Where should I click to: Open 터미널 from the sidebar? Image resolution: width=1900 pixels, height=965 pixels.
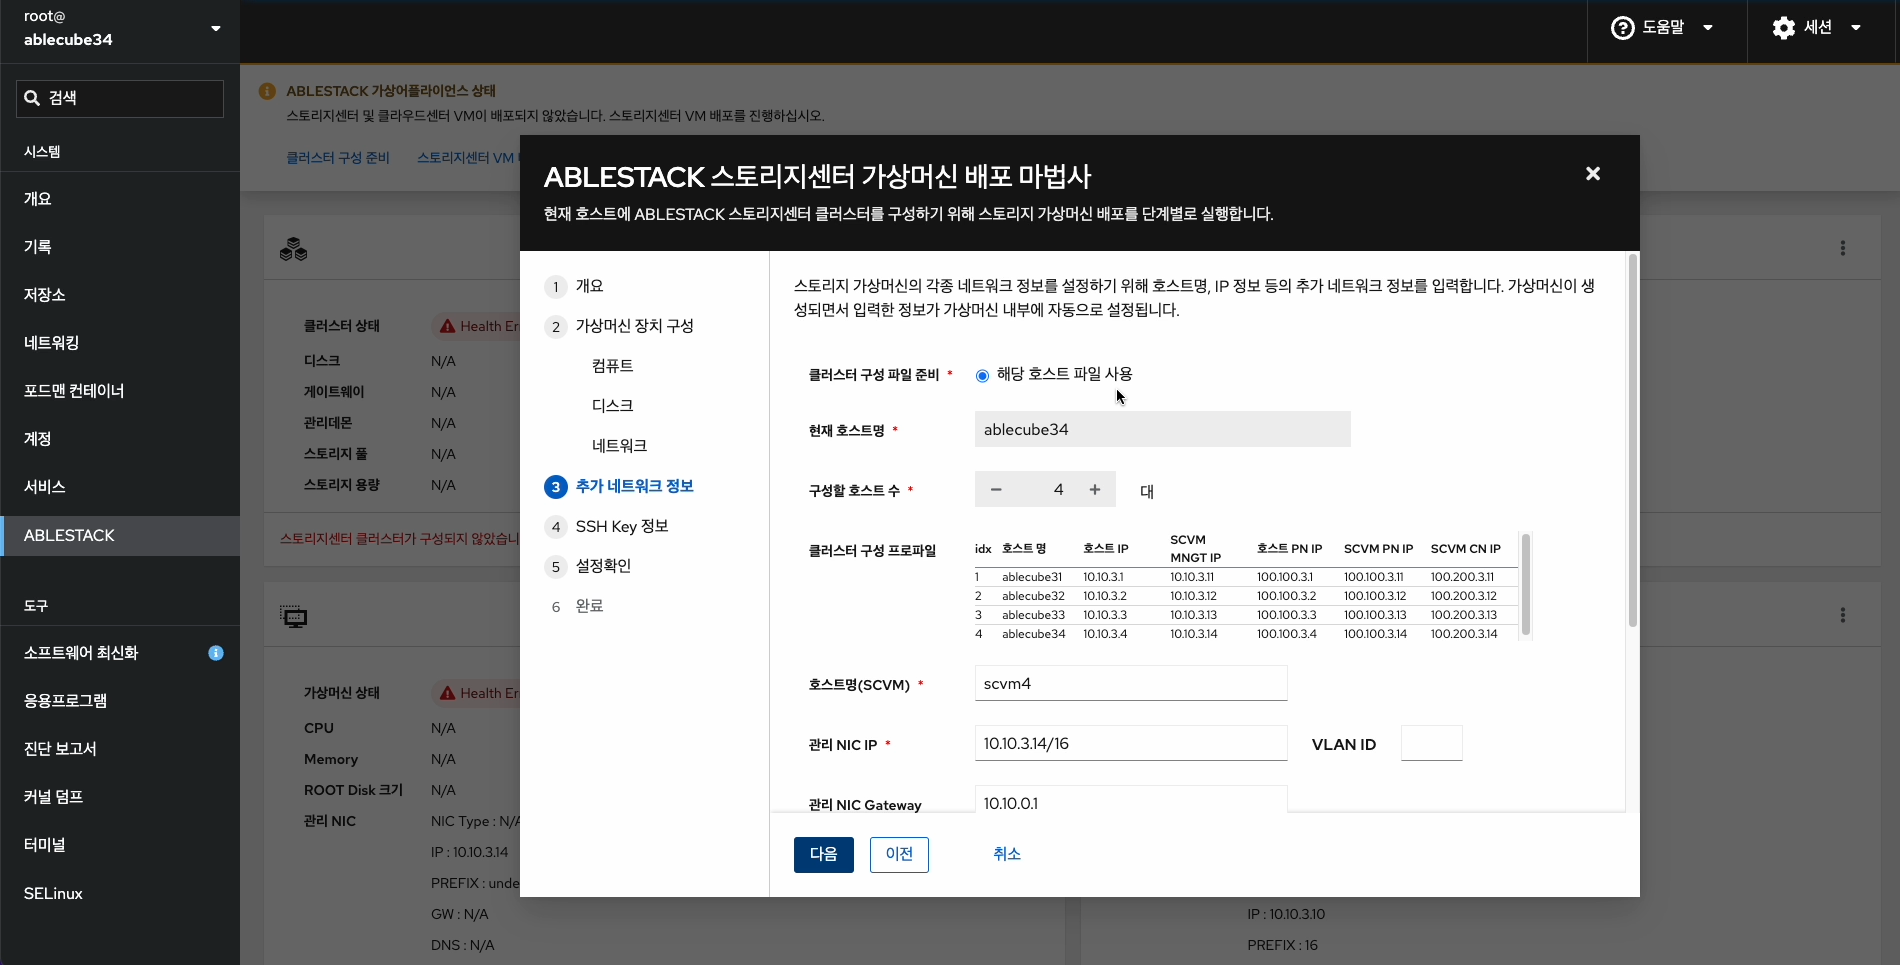pos(43,844)
